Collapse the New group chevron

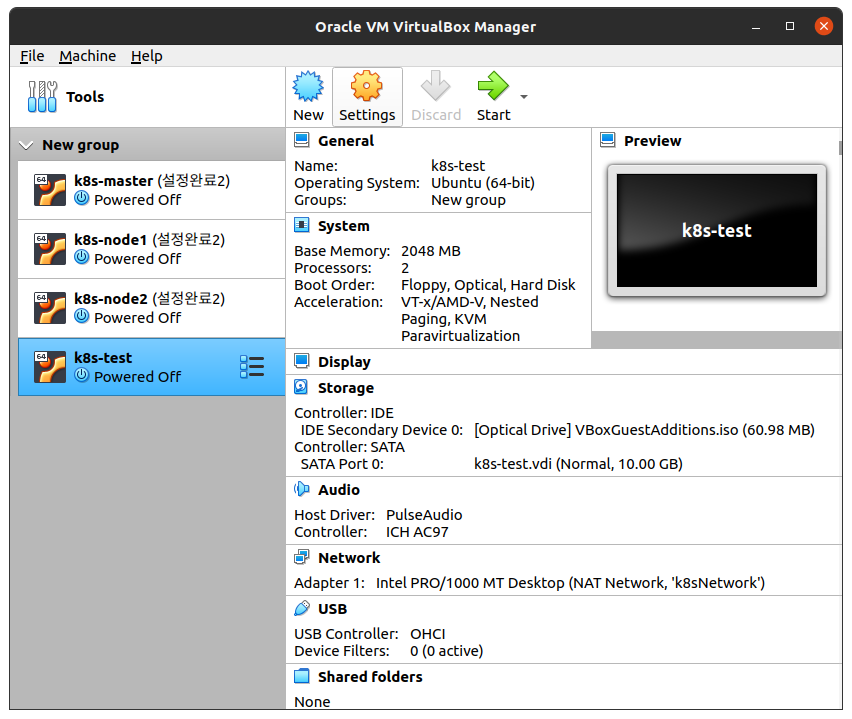coord(26,145)
